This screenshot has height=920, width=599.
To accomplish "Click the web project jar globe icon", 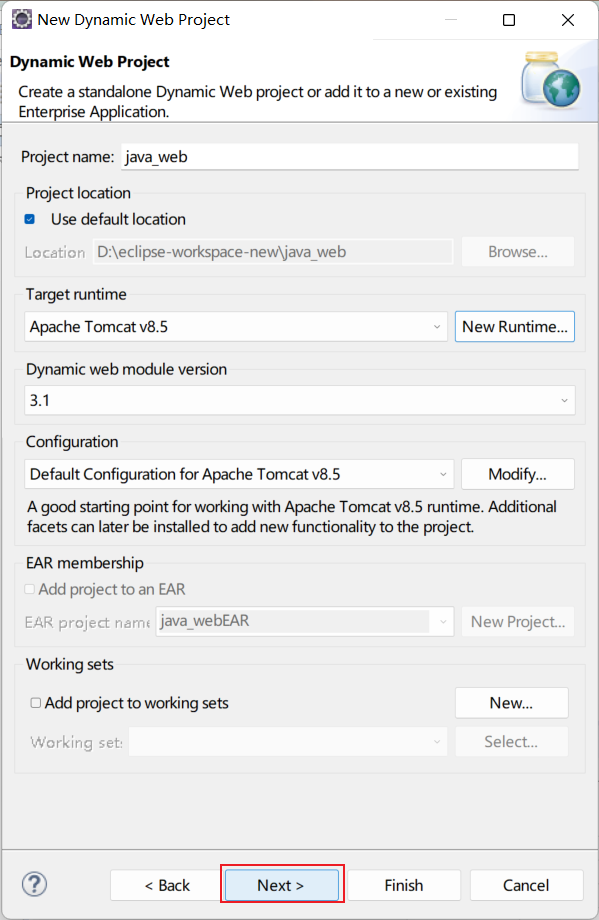I will click(x=551, y=81).
